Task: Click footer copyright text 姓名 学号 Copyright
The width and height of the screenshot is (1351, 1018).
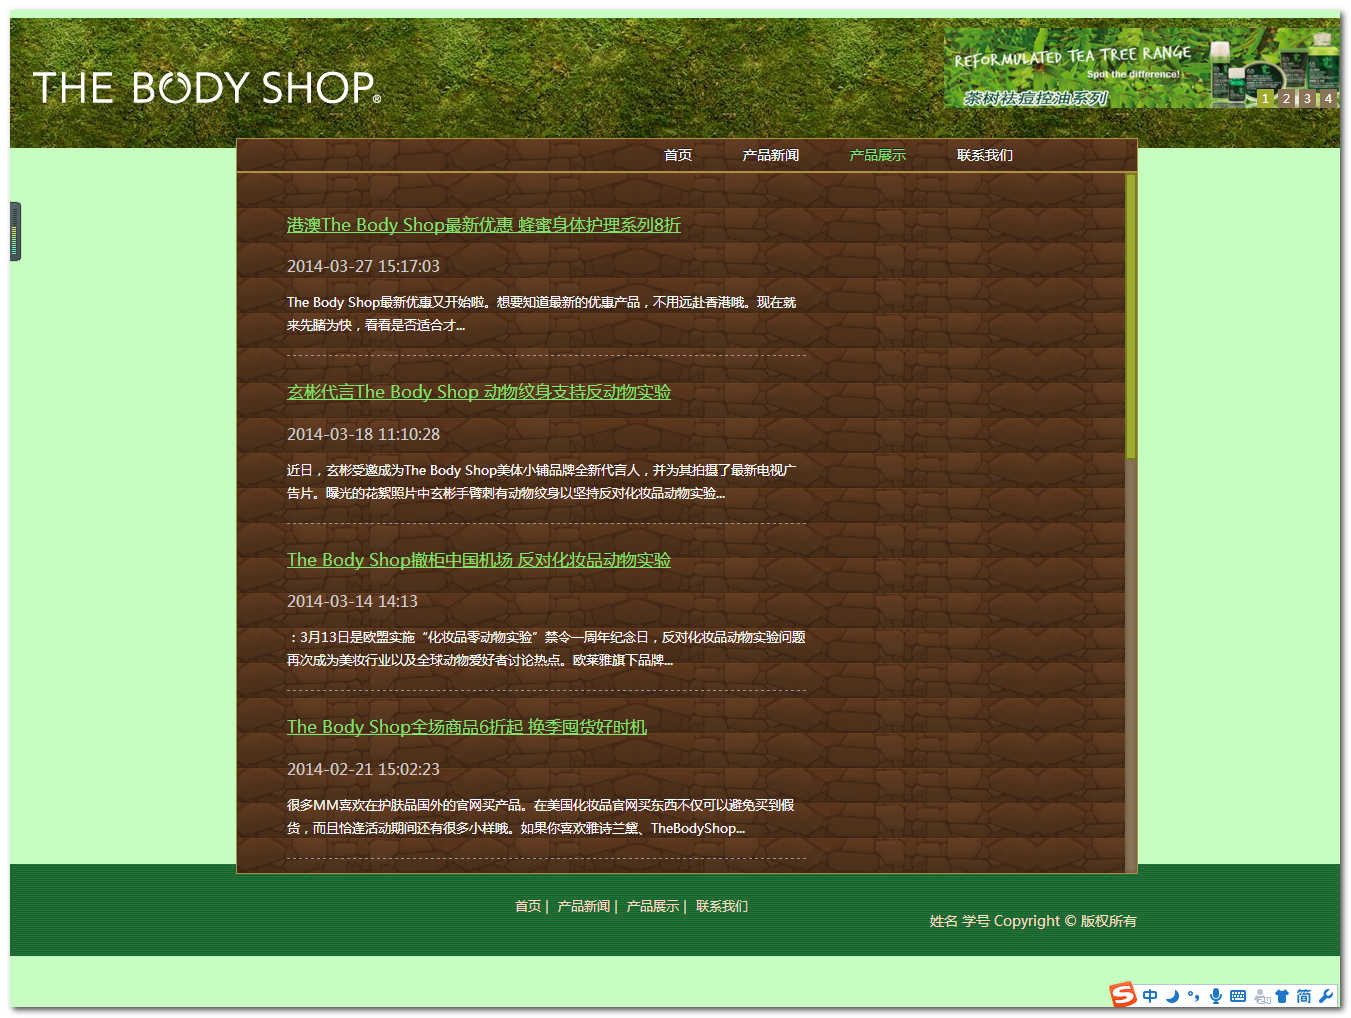Action: point(1033,921)
